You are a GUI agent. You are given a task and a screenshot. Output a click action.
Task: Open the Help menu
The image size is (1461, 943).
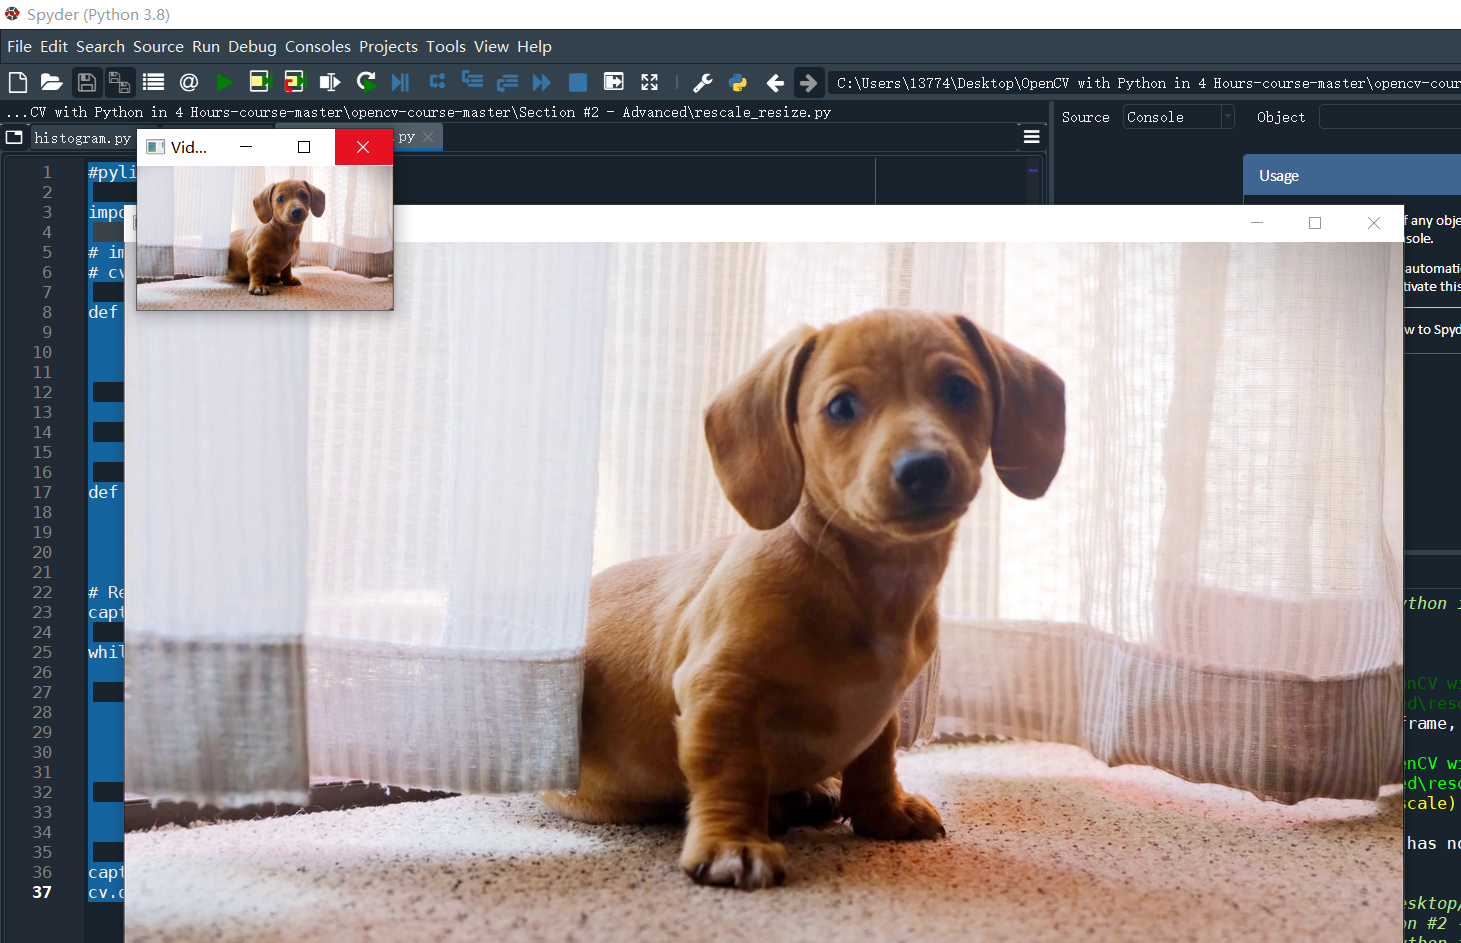click(534, 46)
